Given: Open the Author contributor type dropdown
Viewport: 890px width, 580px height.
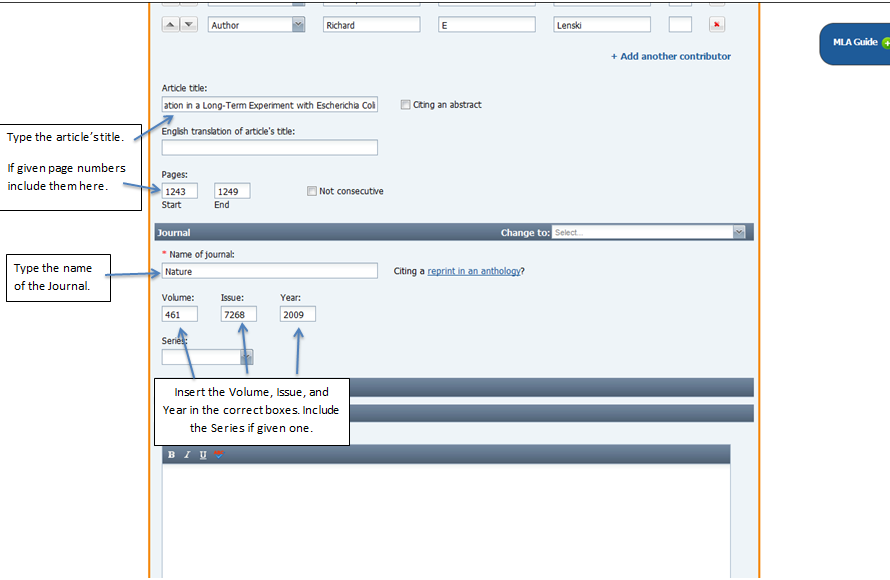Looking at the screenshot, I should pyautogui.click(x=299, y=24).
